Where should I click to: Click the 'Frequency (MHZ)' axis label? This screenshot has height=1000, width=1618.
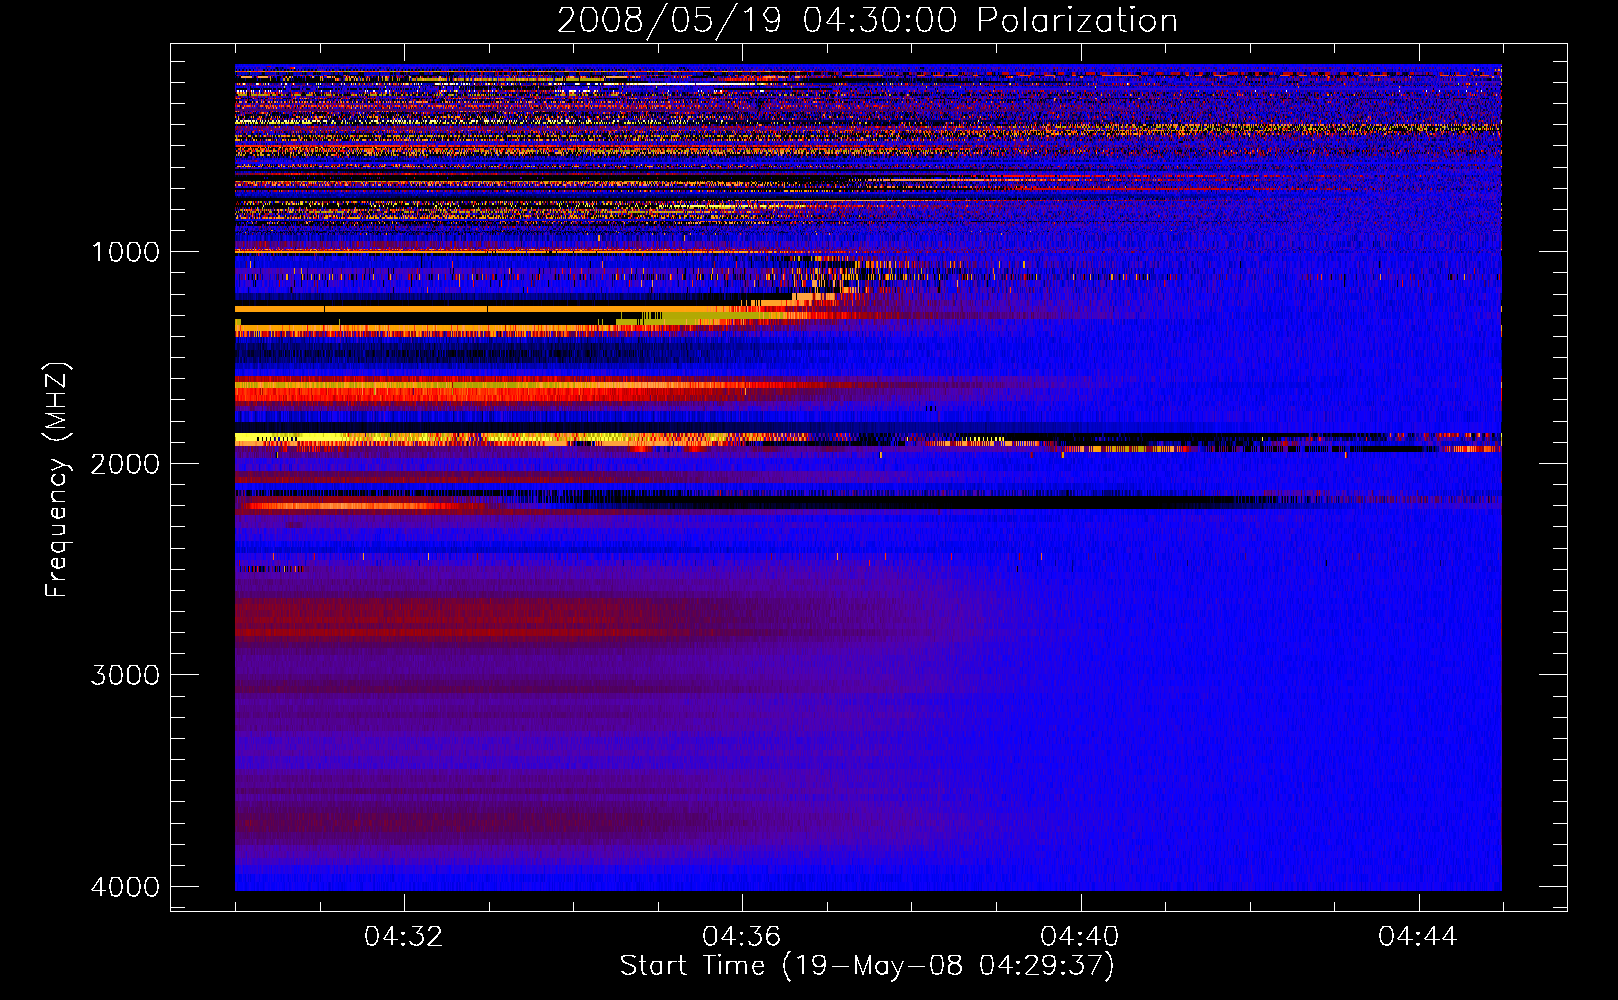(57, 480)
